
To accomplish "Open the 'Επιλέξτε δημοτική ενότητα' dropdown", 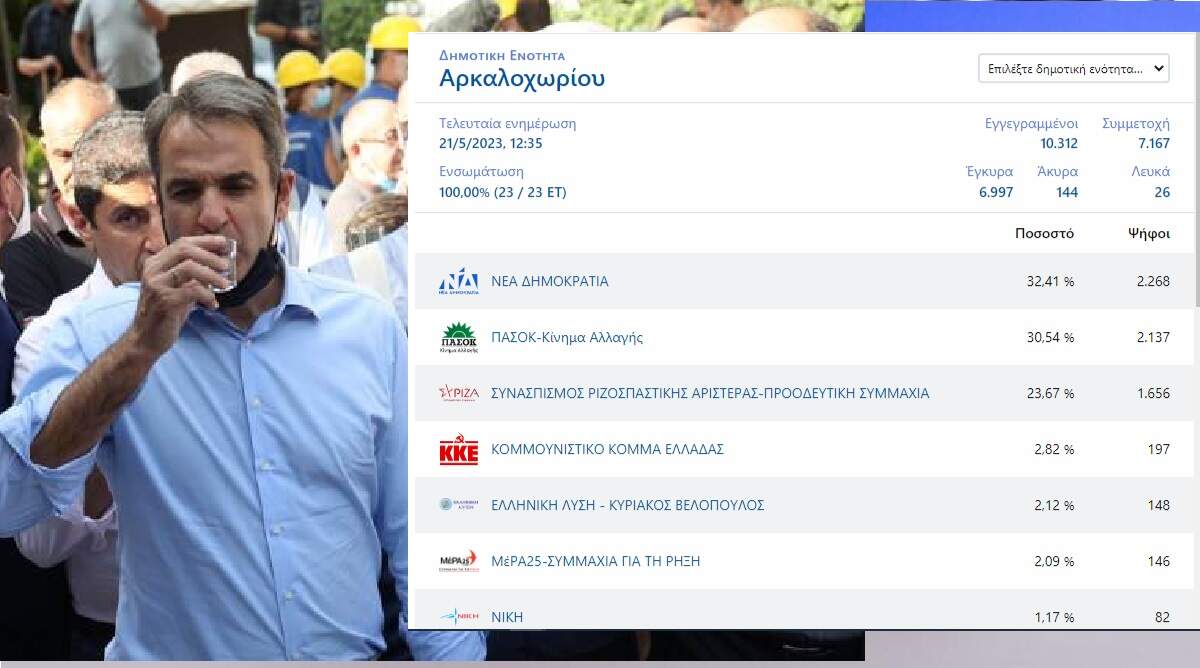I will coord(1073,69).
